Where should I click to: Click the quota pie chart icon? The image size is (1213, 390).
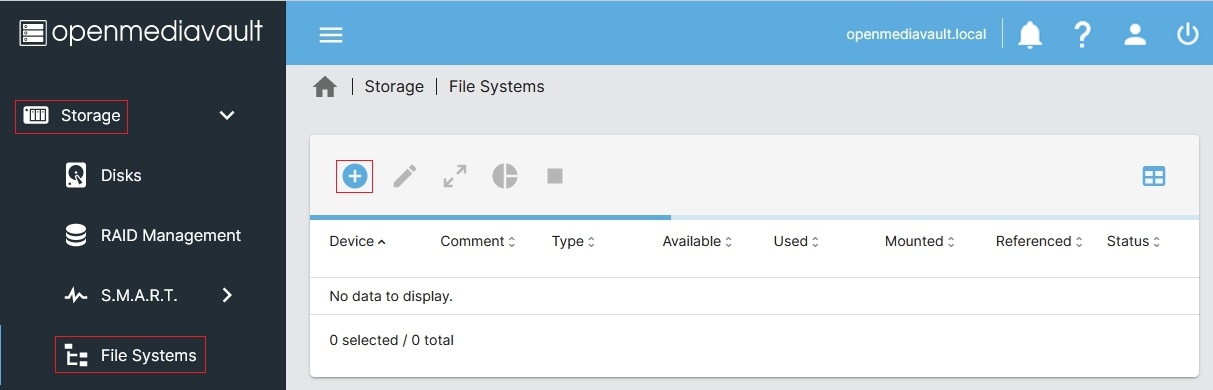505,177
